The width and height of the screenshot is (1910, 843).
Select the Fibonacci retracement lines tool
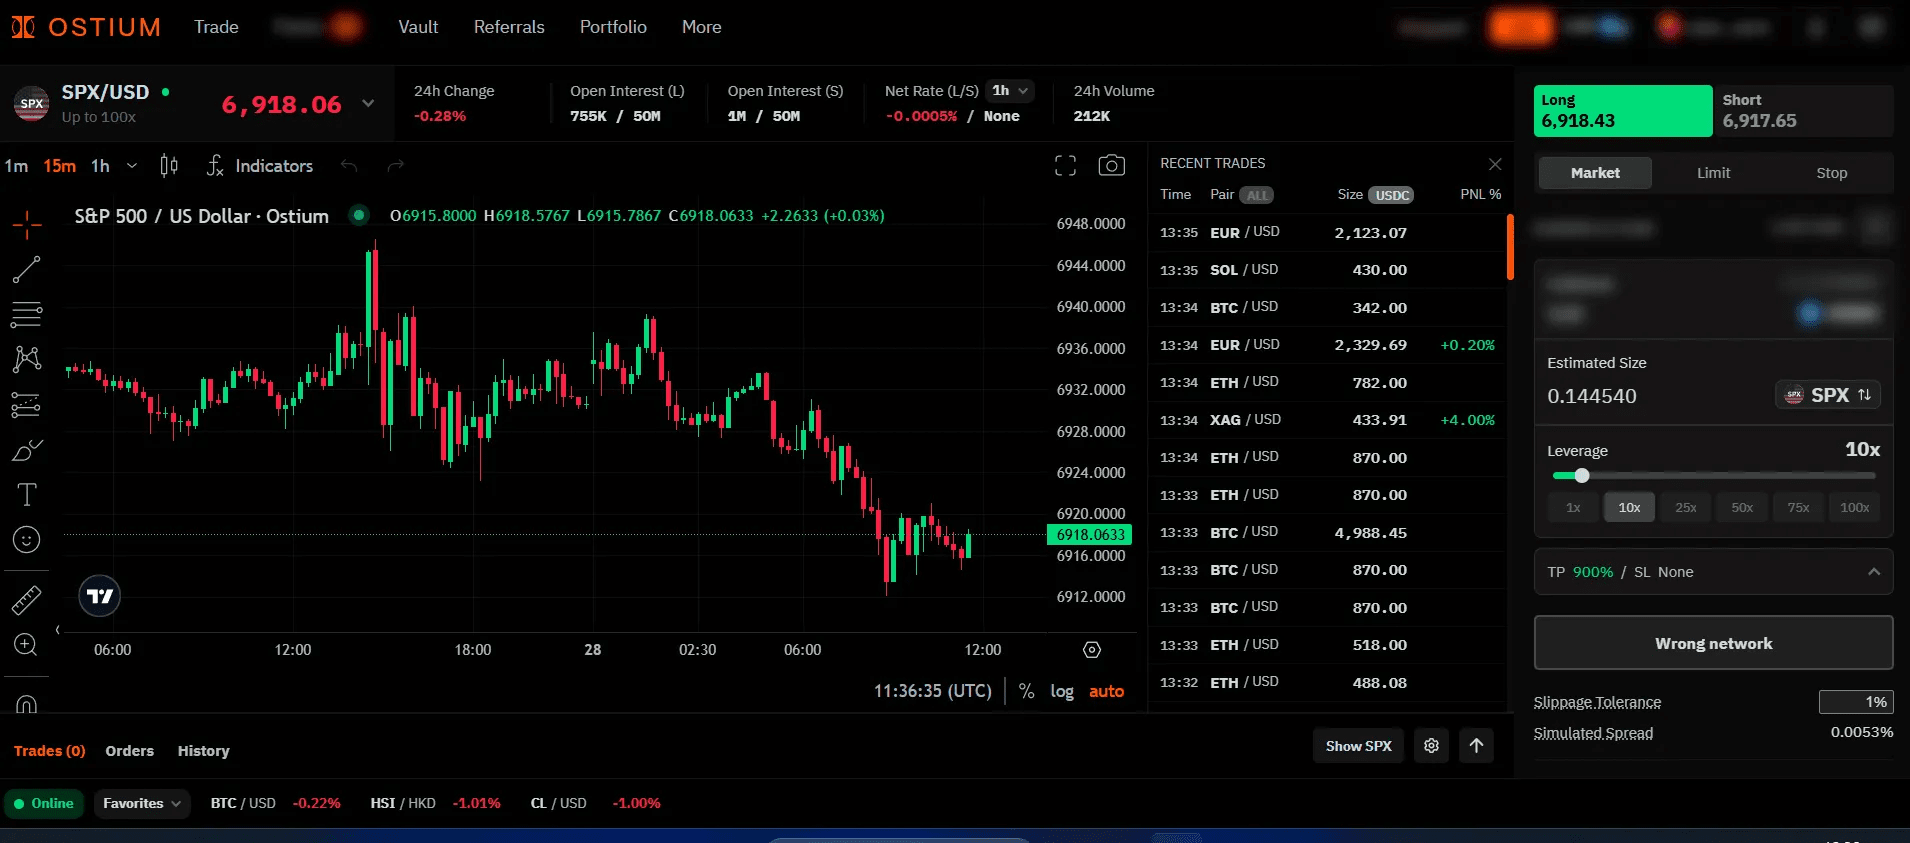(x=26, y=314)
